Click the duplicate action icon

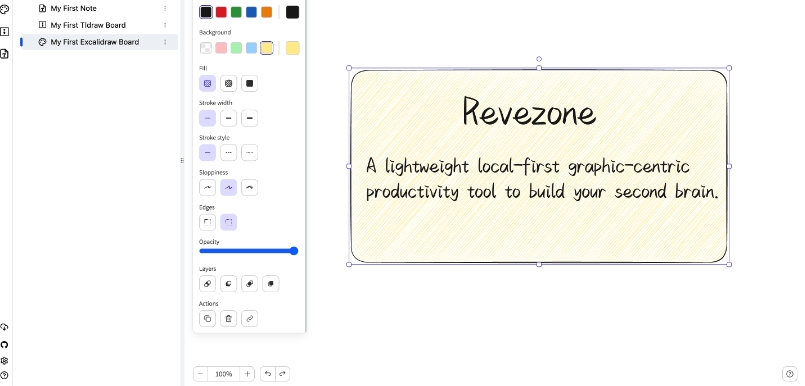(x=207, y=319)
